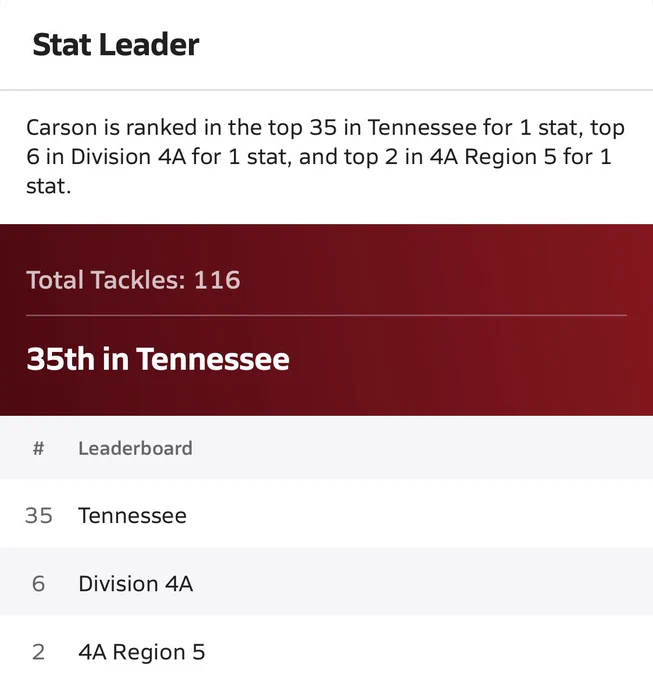Click the divider line under Total Tackles
Screen dimensions: 653x680
pos(326,315)
